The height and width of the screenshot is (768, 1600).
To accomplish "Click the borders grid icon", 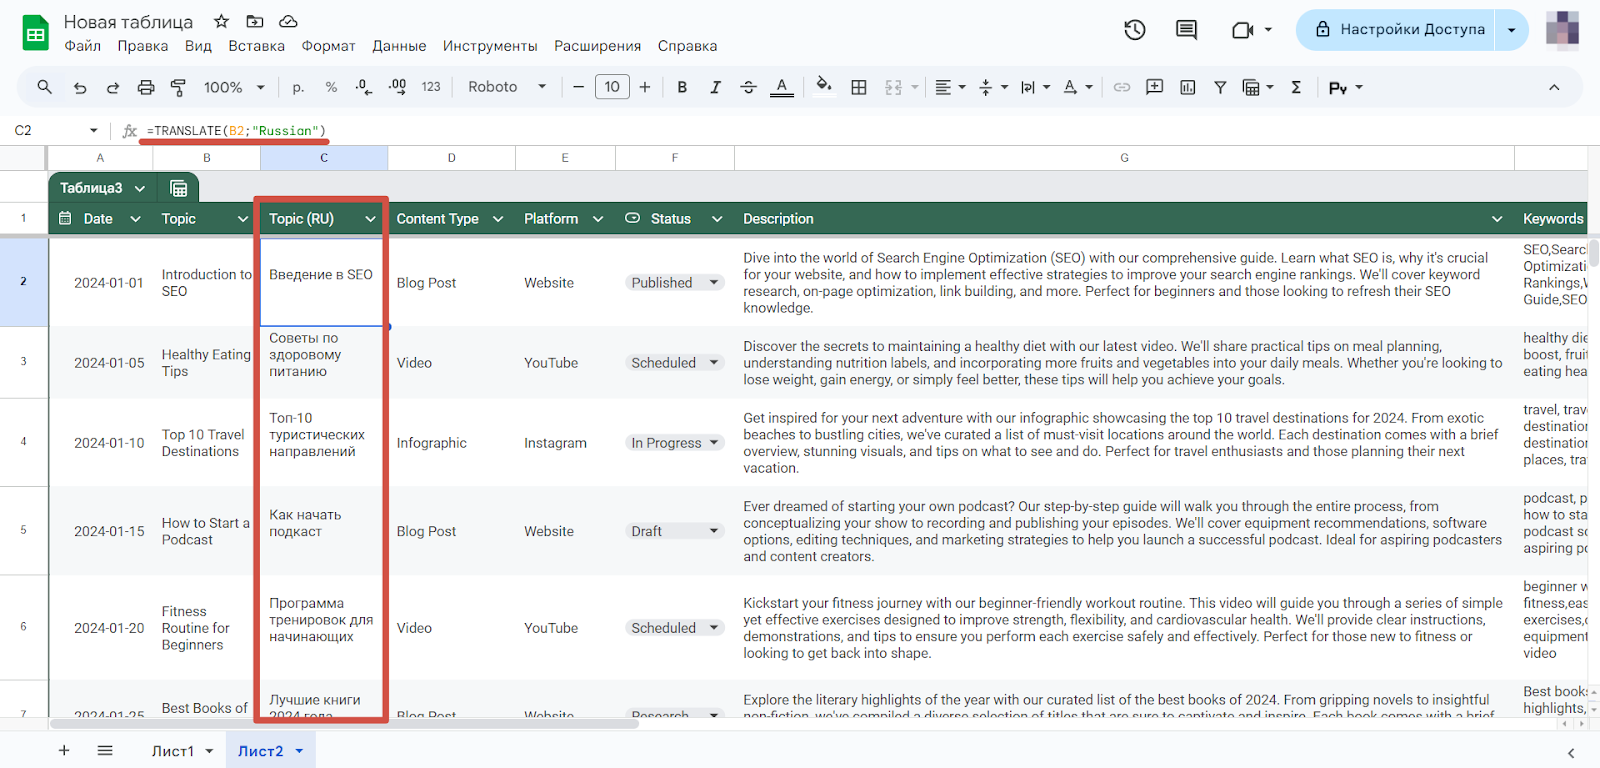I will tap(858, 87).
